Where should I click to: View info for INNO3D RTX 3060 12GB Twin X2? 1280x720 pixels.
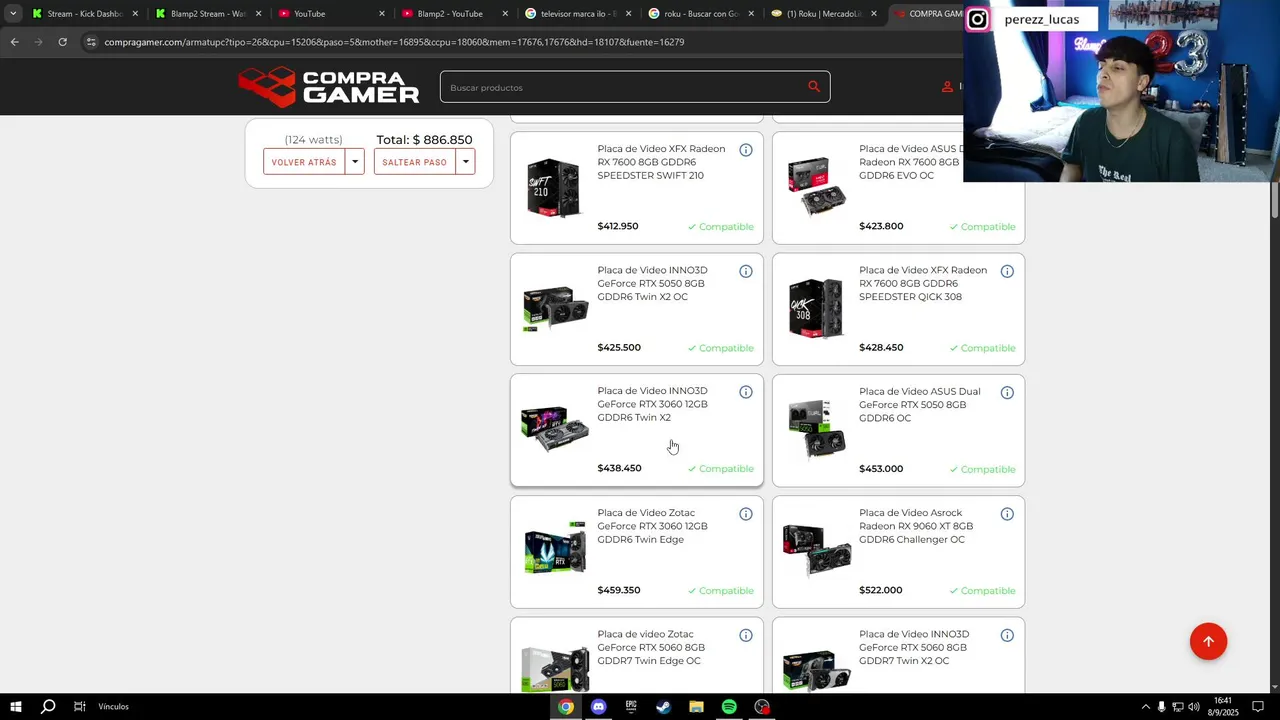tap(746, 392)
